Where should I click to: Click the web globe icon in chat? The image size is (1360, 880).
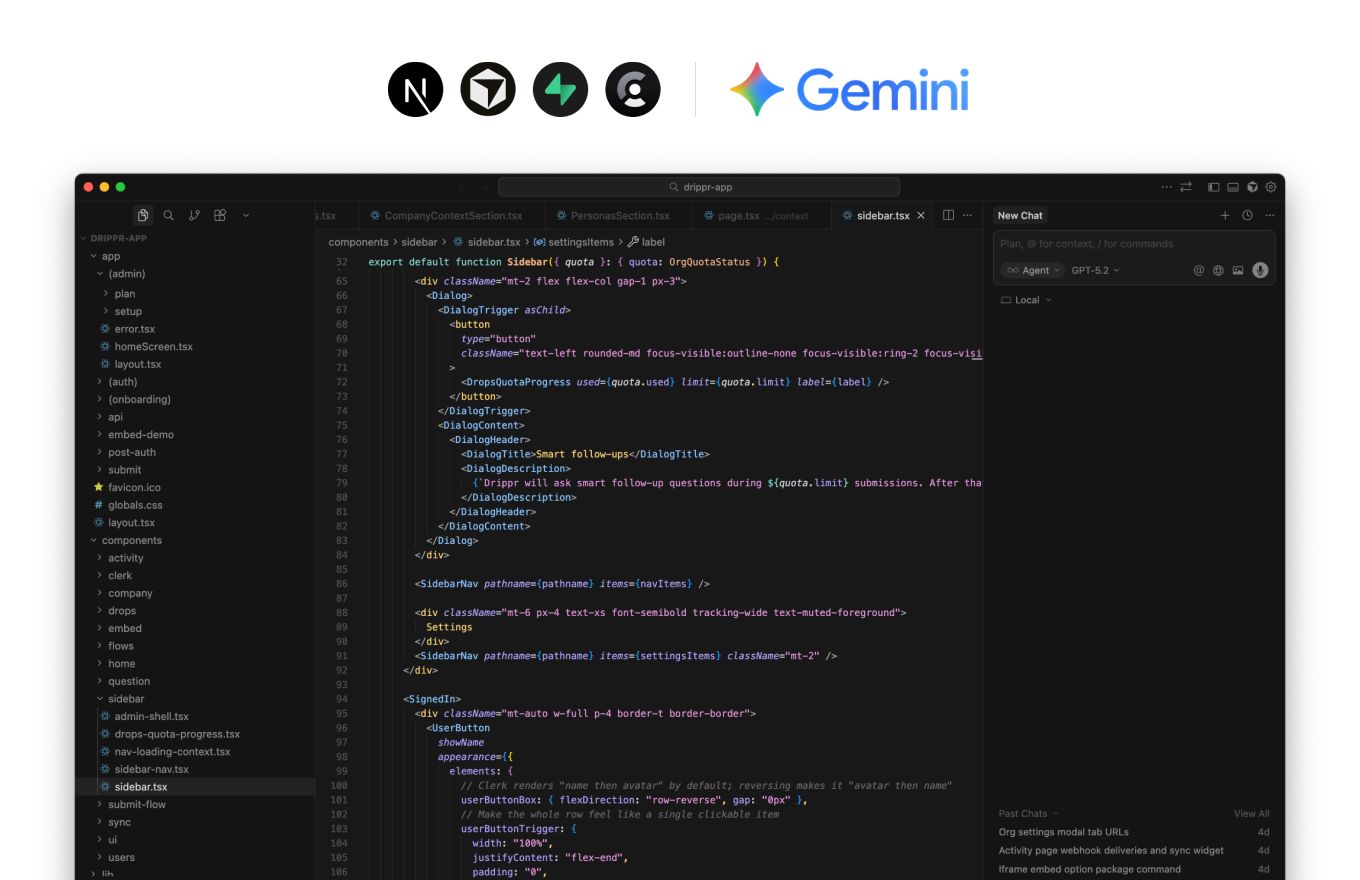click(x=1218, y=270)
